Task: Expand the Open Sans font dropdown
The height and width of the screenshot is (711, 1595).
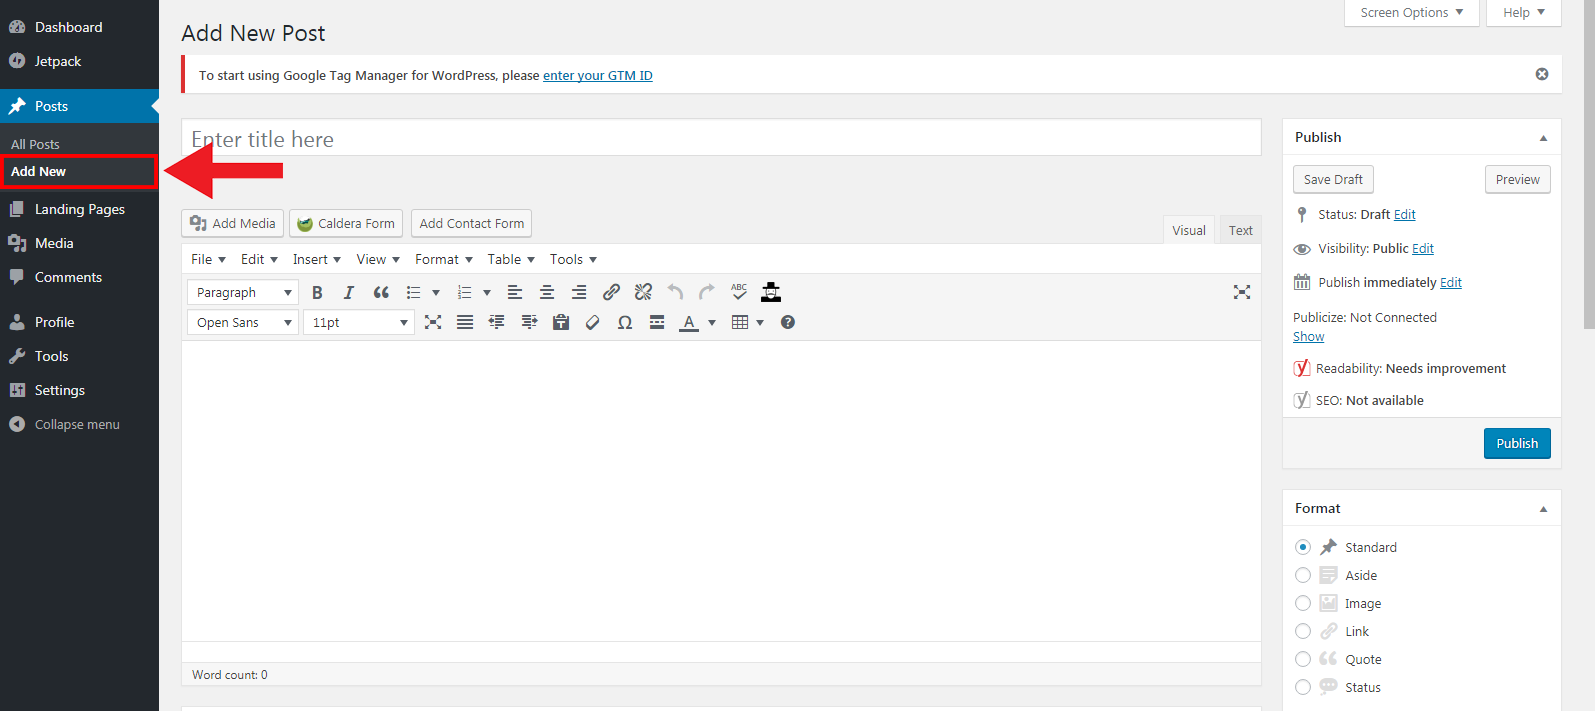Action: pos(243,322)
